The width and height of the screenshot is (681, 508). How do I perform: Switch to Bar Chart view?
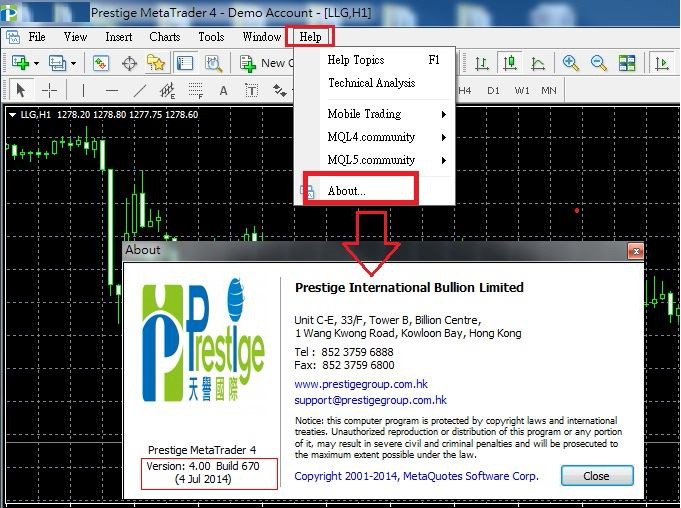tap(482, 63)
